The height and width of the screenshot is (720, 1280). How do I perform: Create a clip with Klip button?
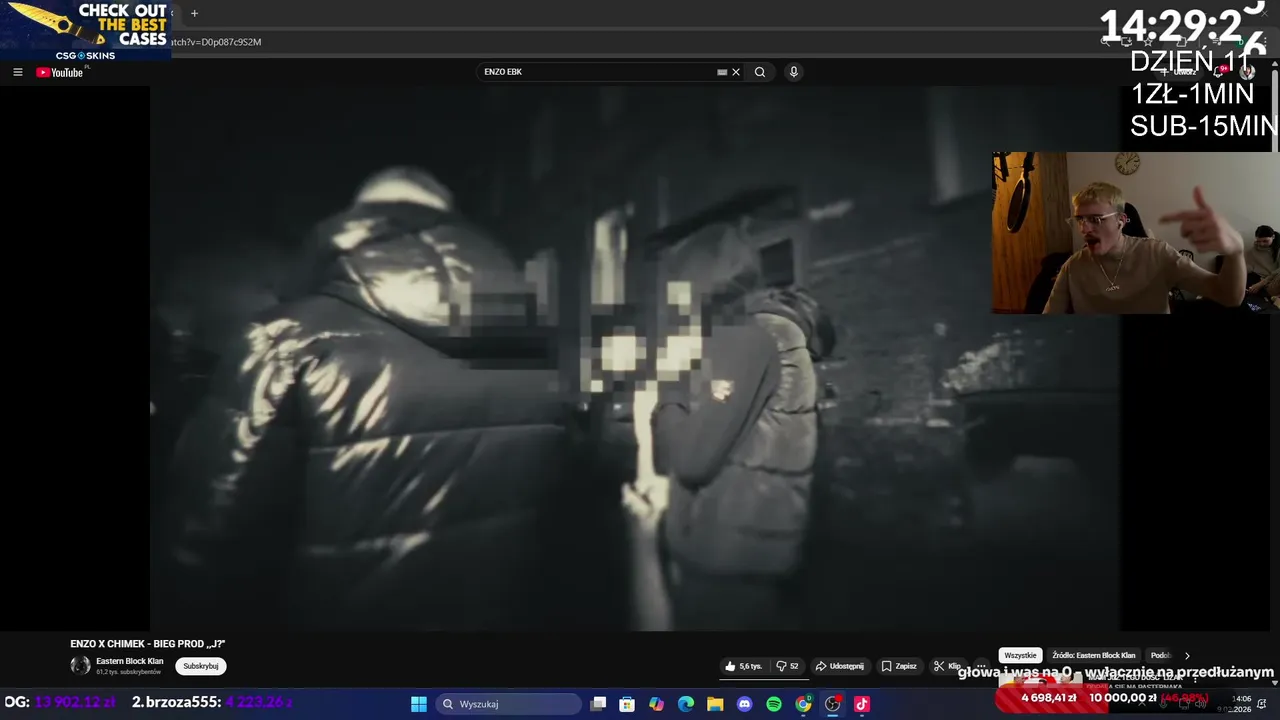[x=947, y=666]
